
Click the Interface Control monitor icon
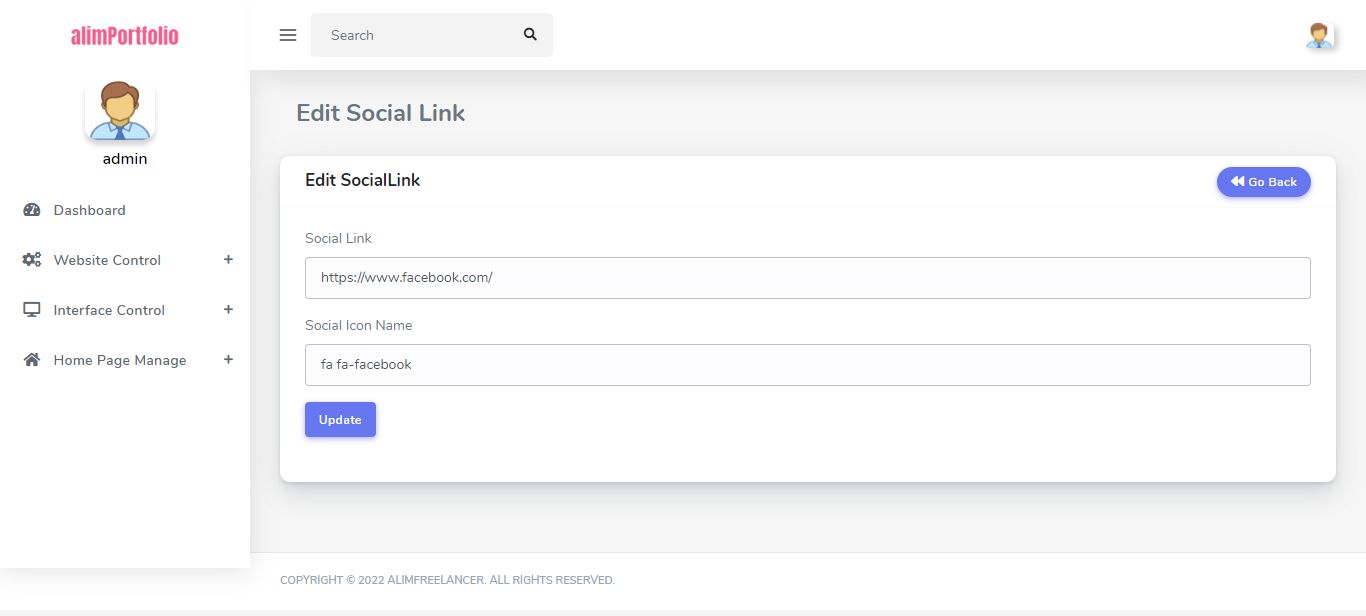[x=32, y=310]
